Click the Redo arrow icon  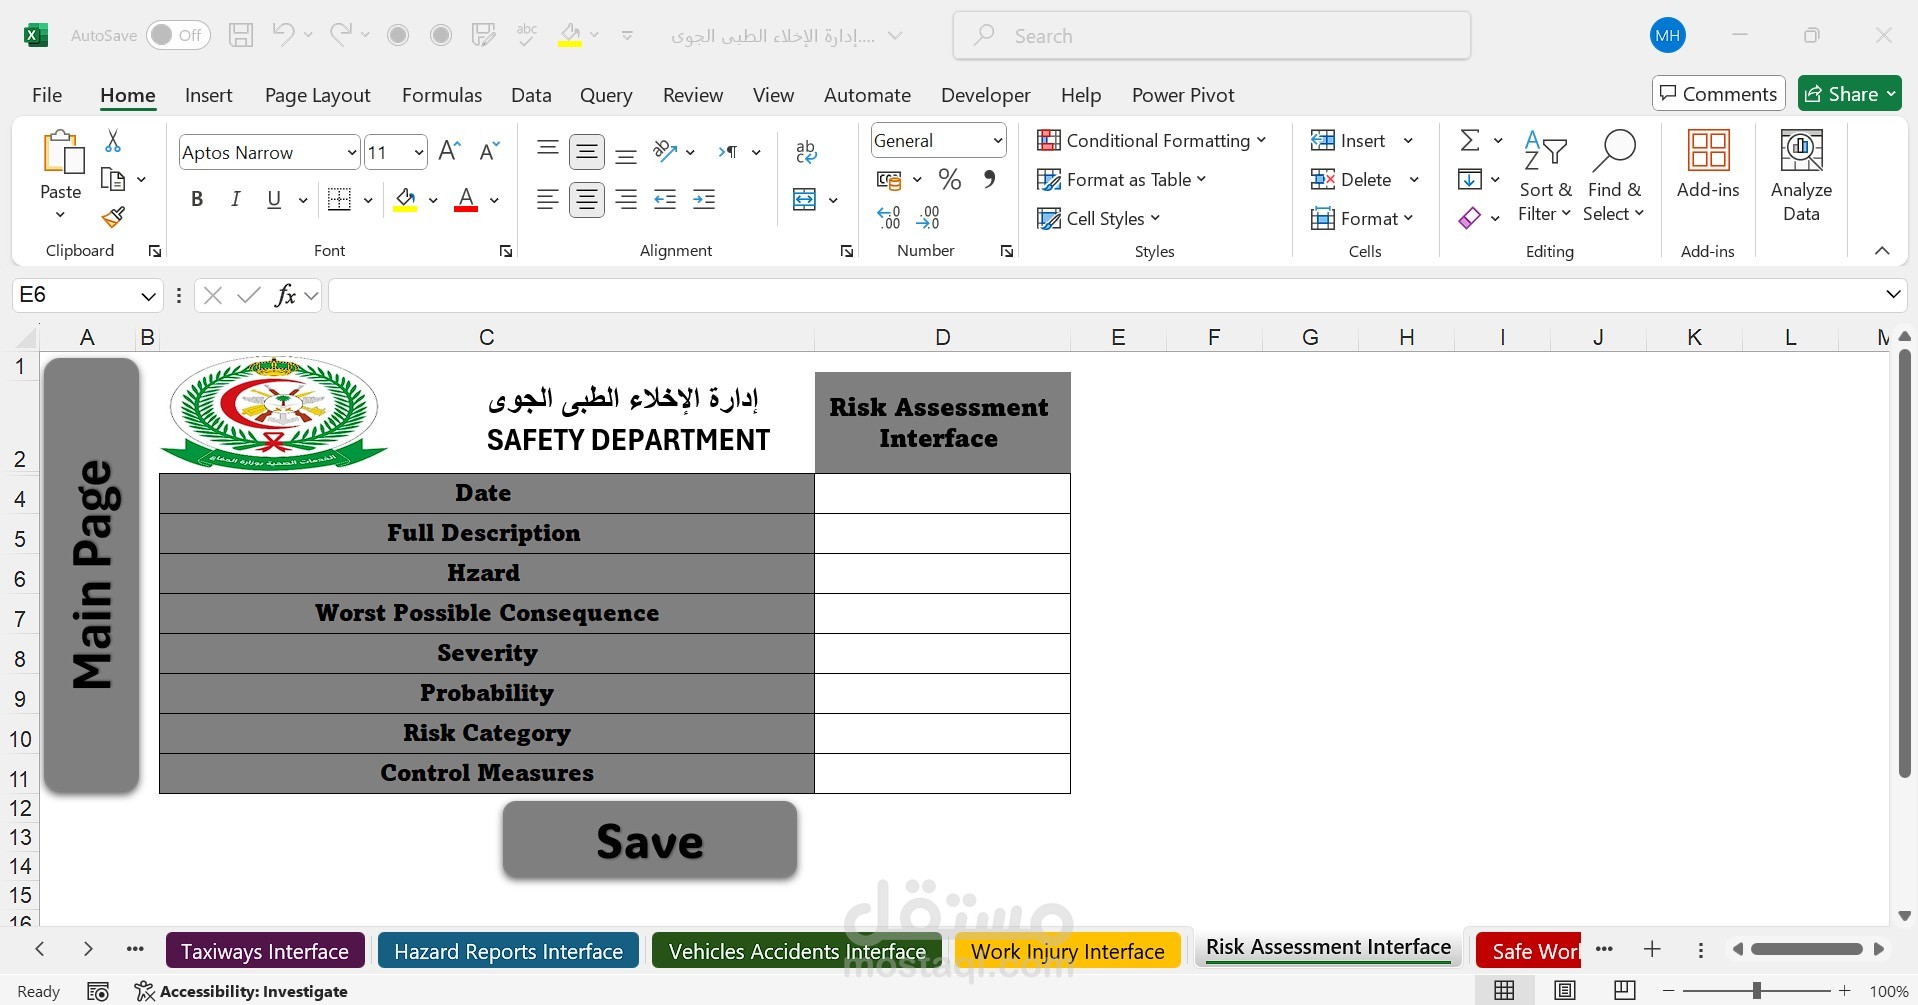click(x=341, y=35)
